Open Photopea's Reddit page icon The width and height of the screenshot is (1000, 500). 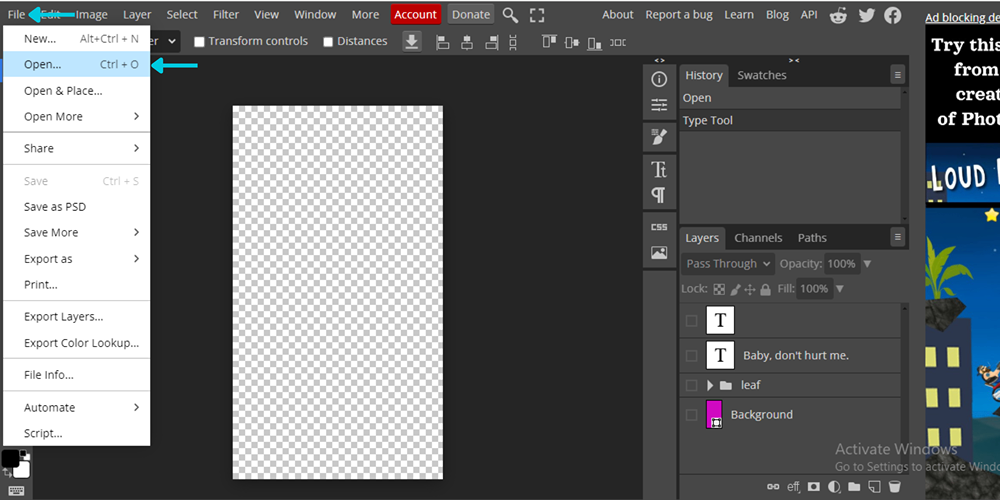pos(838,15)
